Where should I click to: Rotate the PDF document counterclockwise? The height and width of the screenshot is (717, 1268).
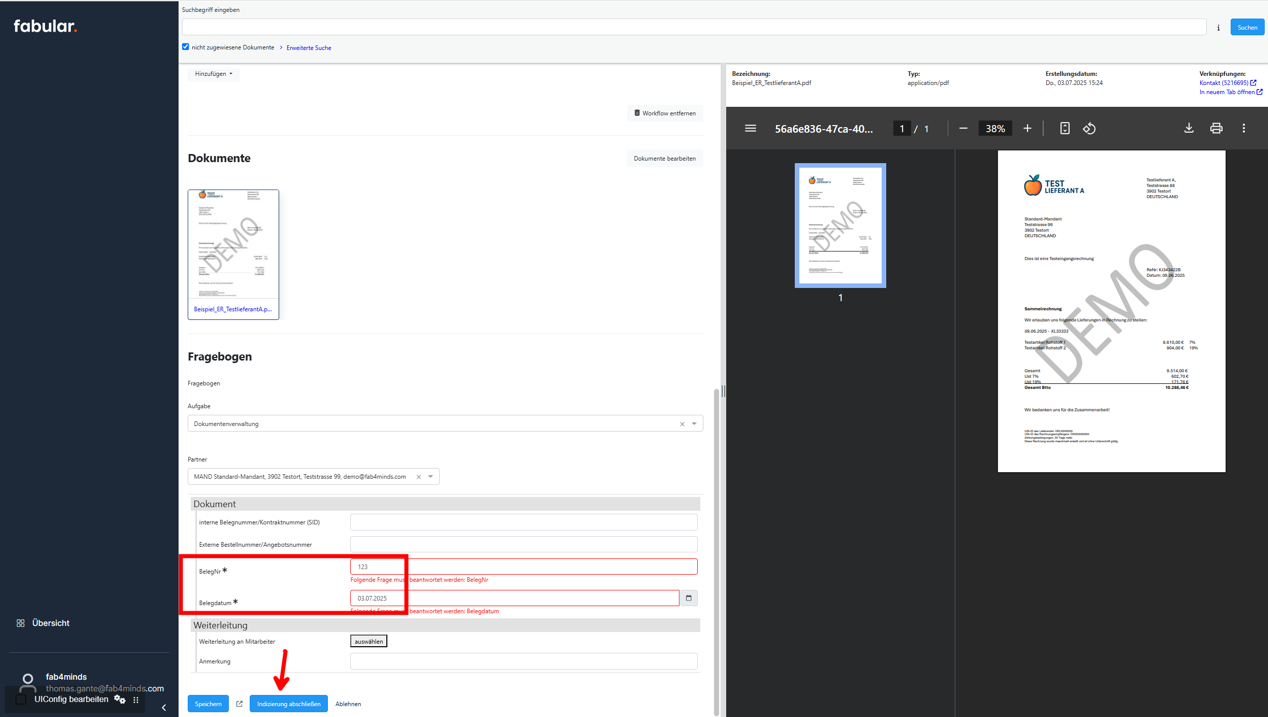(1089, 129)
